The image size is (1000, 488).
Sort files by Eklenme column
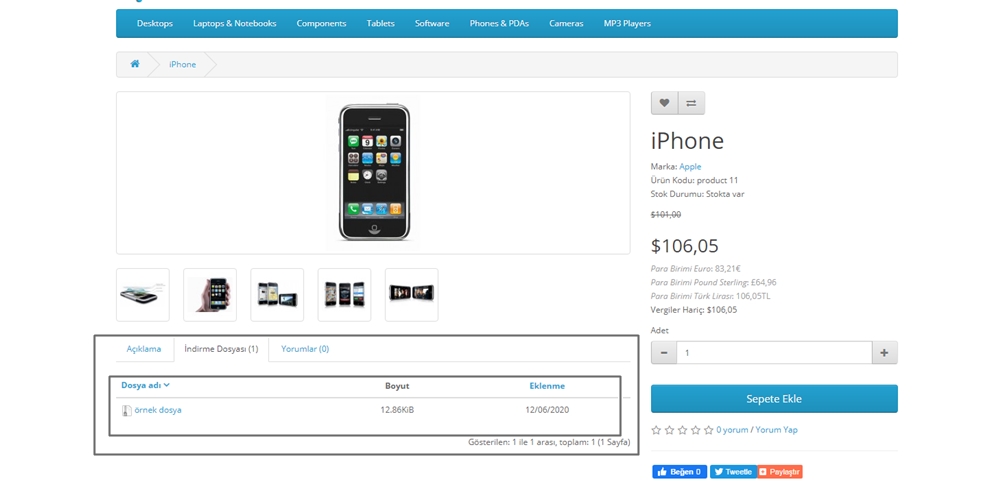547,386
